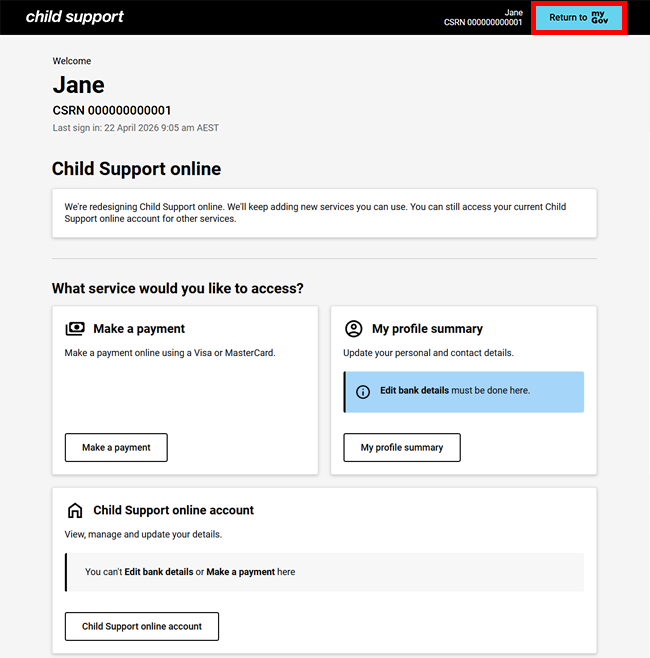Click the Child Support online account card heading
The width and height of the screenshot is (650, 658).
[173, 510]
